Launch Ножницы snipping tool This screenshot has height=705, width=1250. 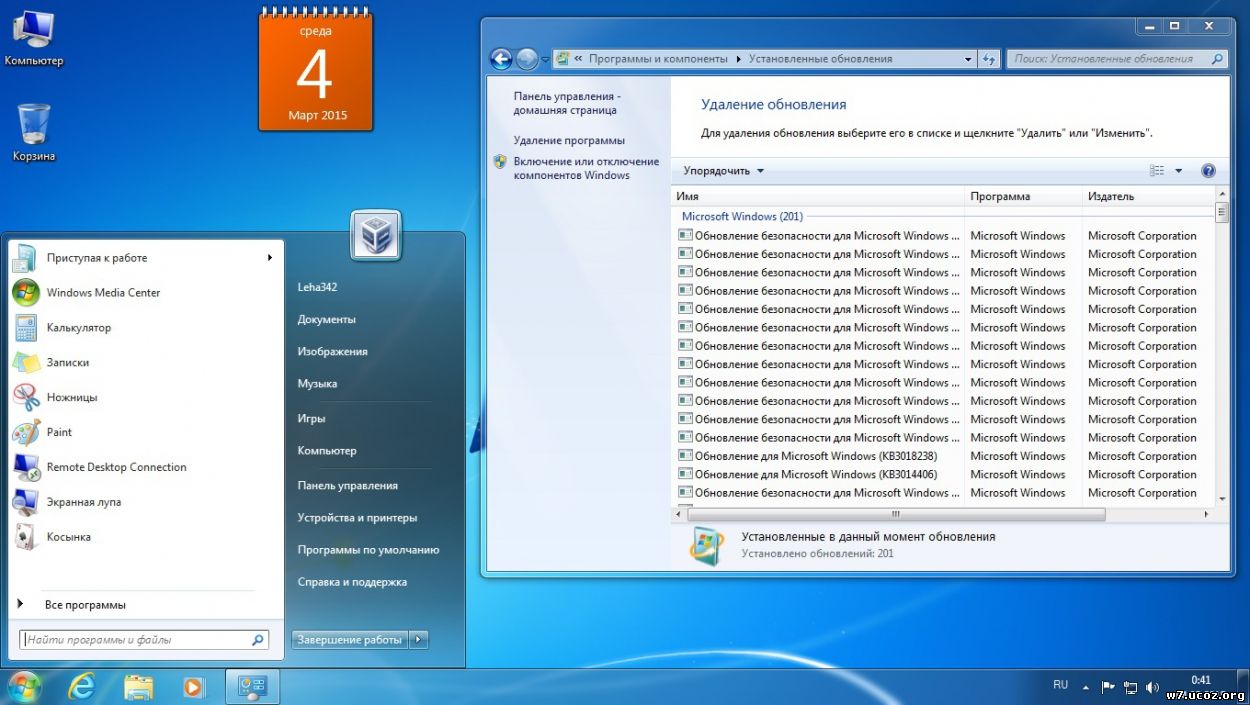tap(146, 397)
